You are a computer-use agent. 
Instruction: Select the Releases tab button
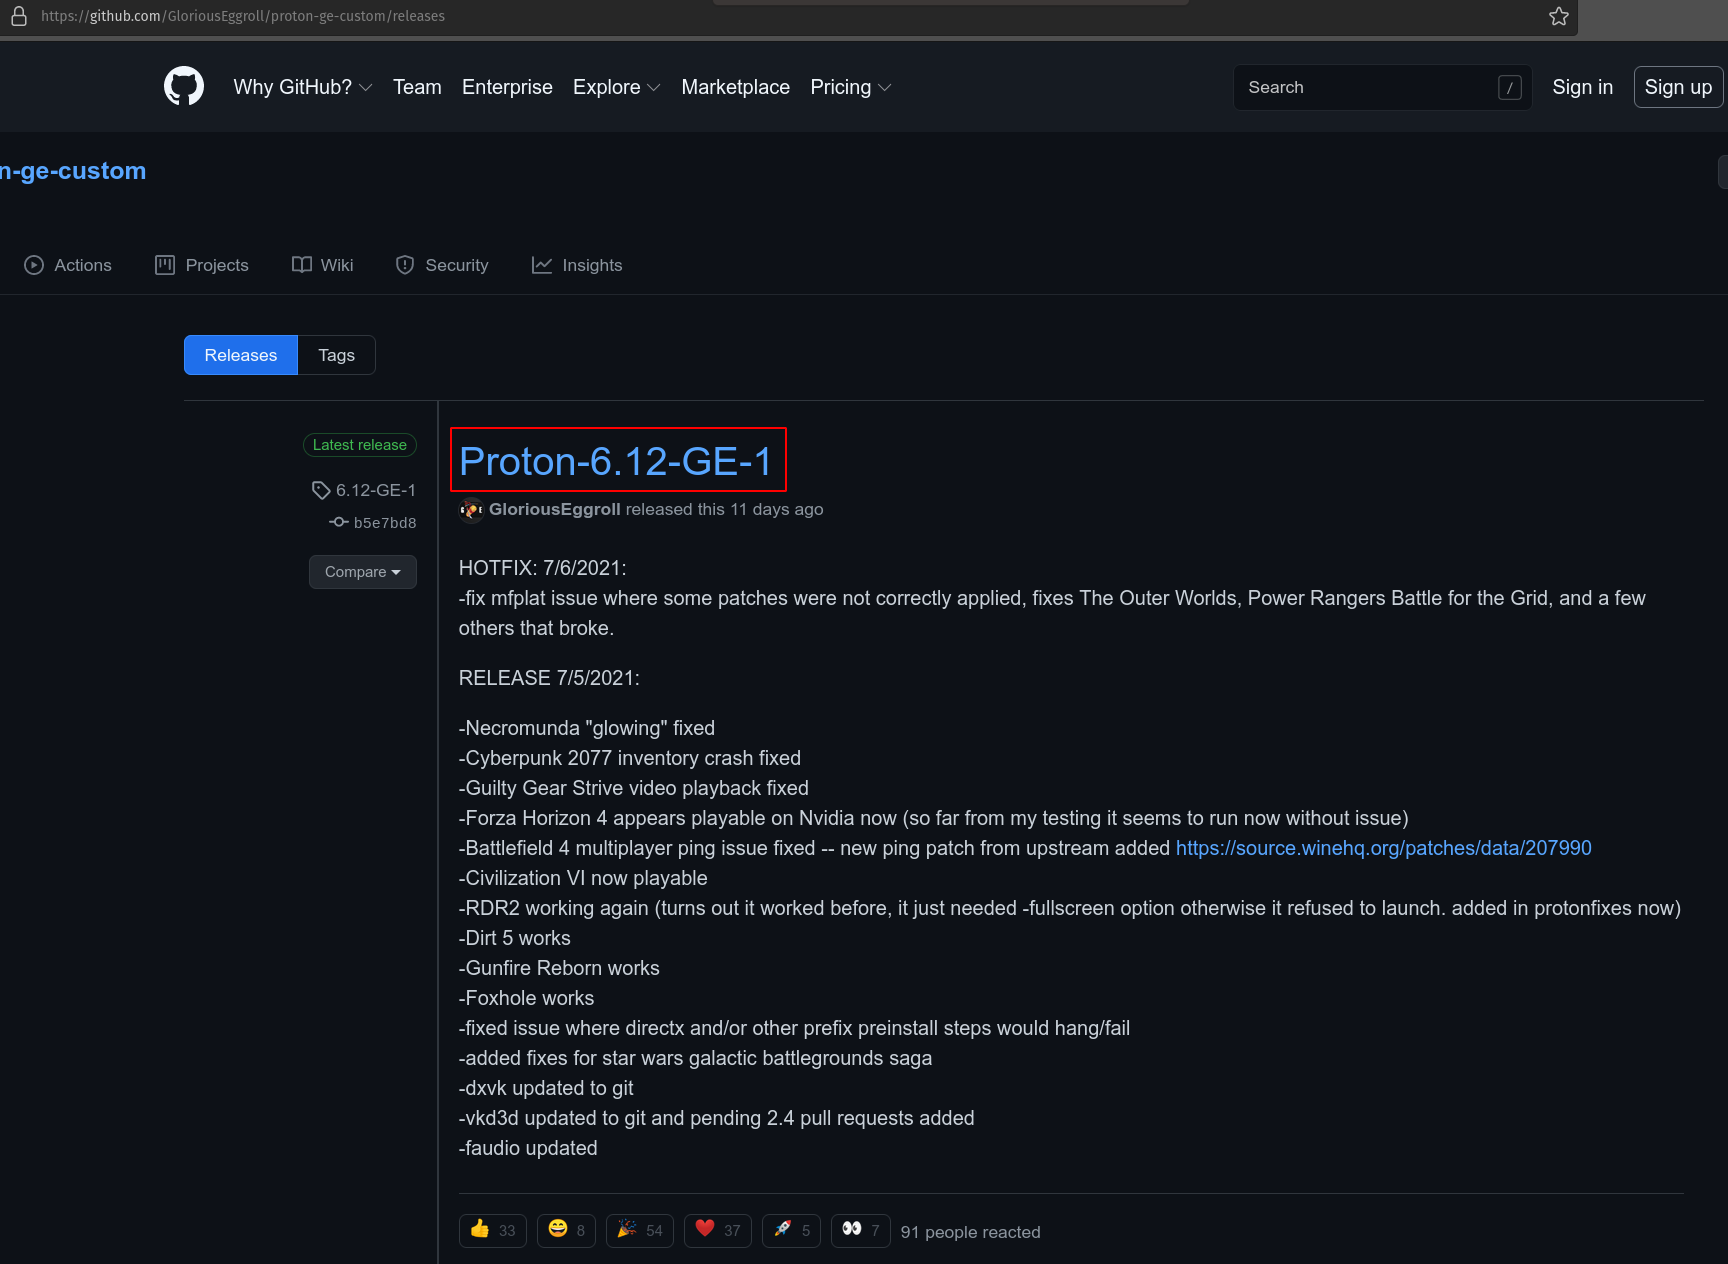click(x=241, y=355)
